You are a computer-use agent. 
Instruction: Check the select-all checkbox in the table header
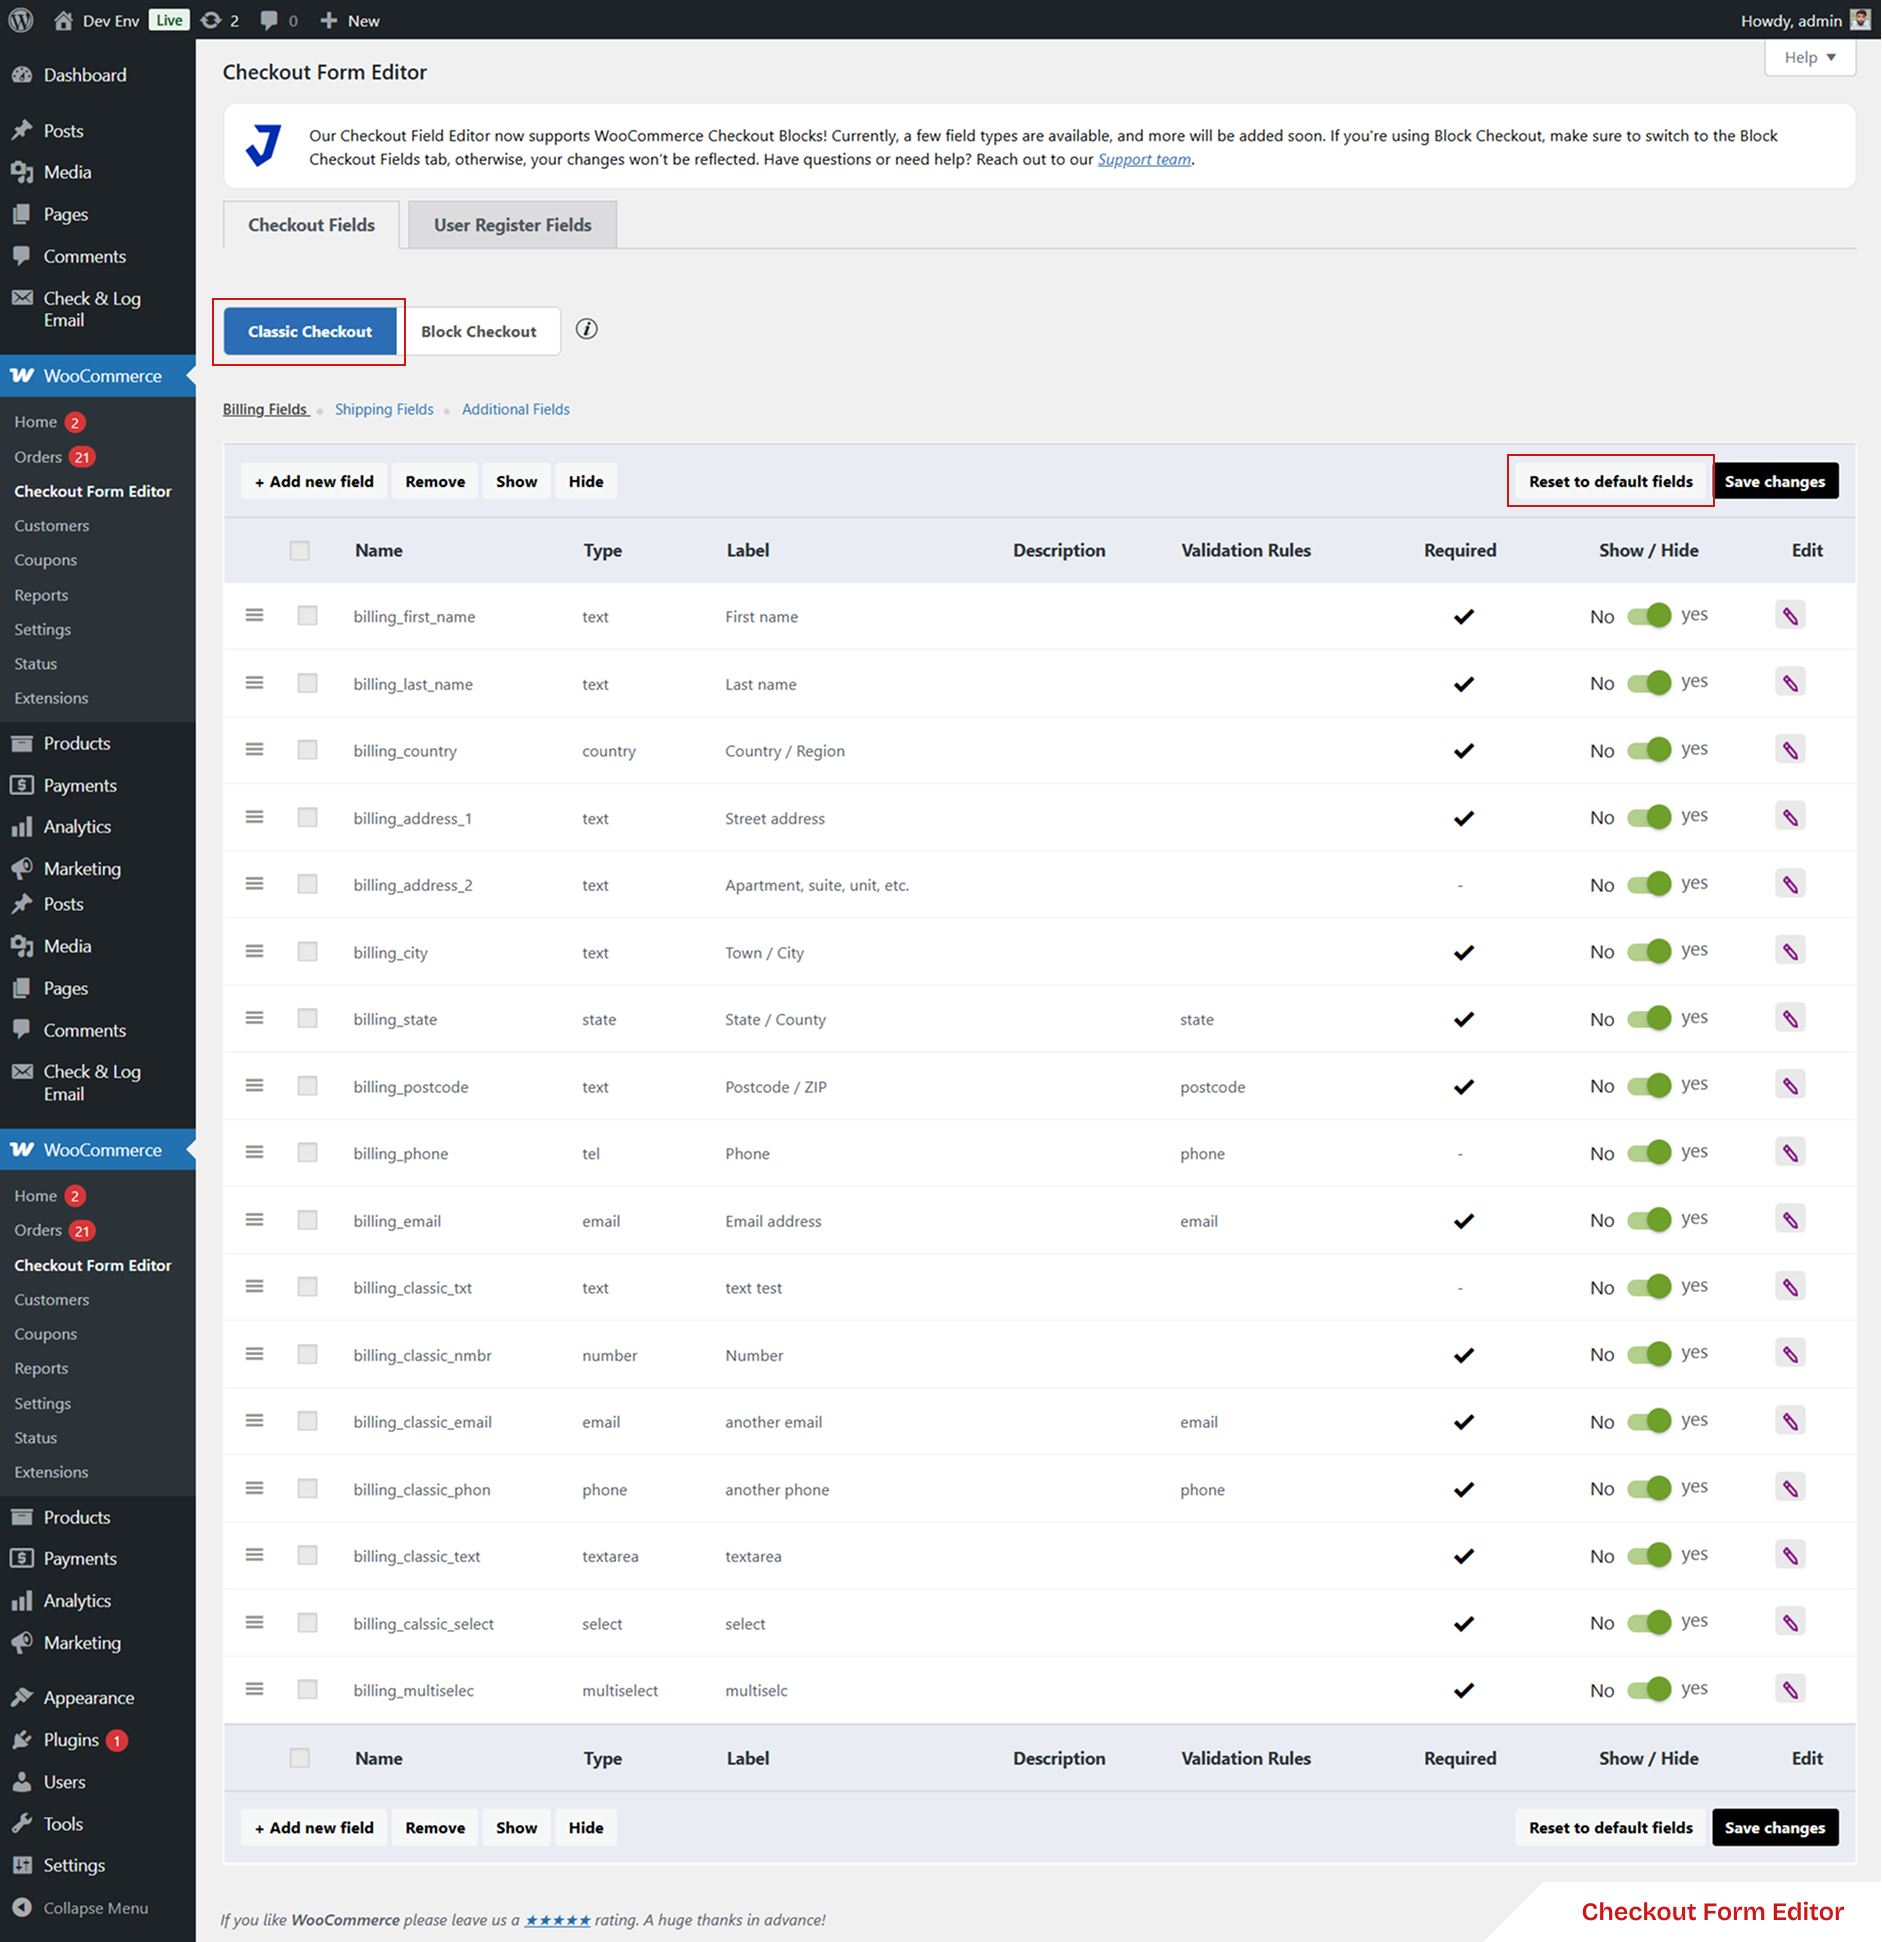(x=299, y=550)
